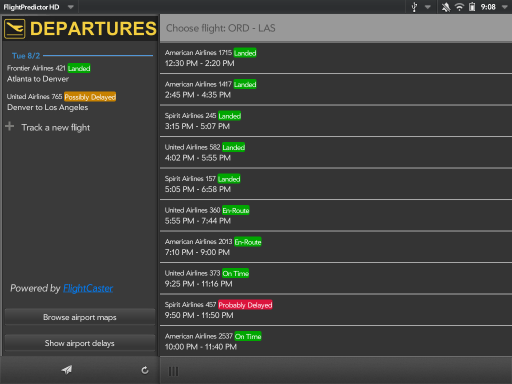Click the 2:45 PM - 4:35 PM time text

click(x=198, y=95)
